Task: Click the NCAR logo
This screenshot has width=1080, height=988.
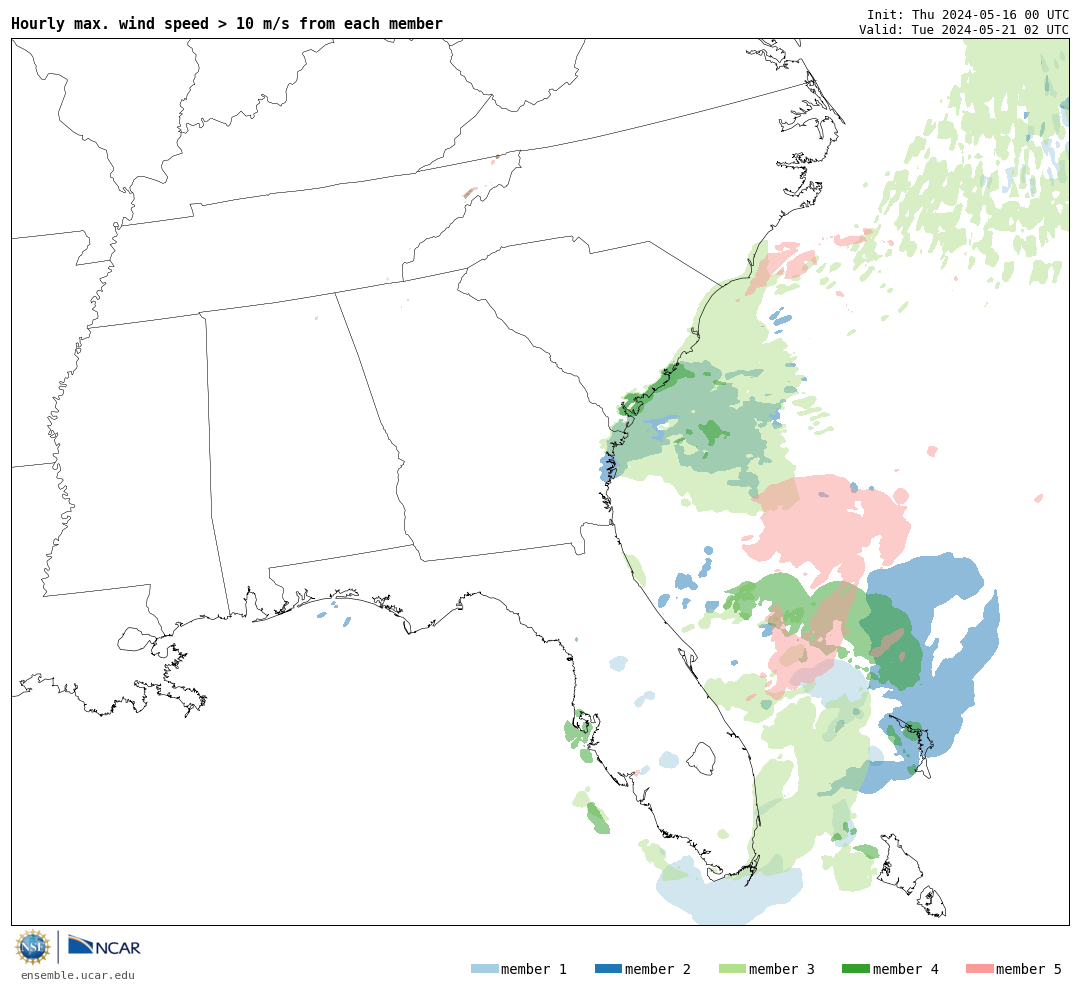Action: click(104, 946)
